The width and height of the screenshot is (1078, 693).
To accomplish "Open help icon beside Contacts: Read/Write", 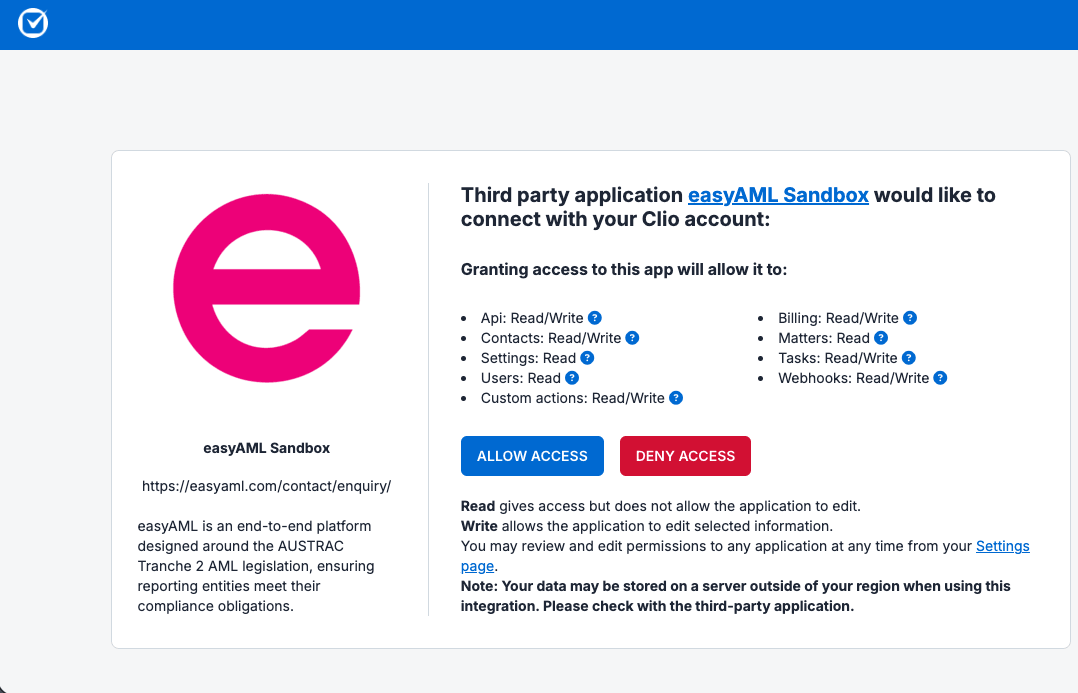I will [x=632, y=338].
